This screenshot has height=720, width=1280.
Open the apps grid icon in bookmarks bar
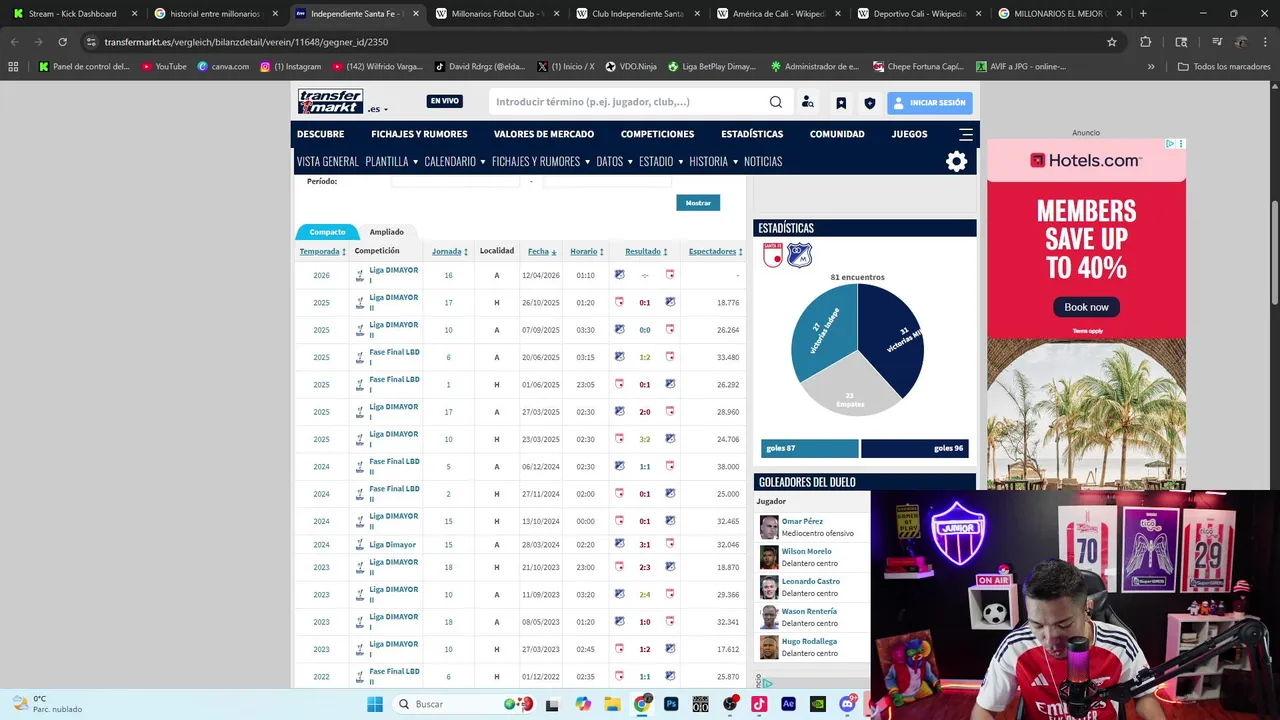coord(13,67)
